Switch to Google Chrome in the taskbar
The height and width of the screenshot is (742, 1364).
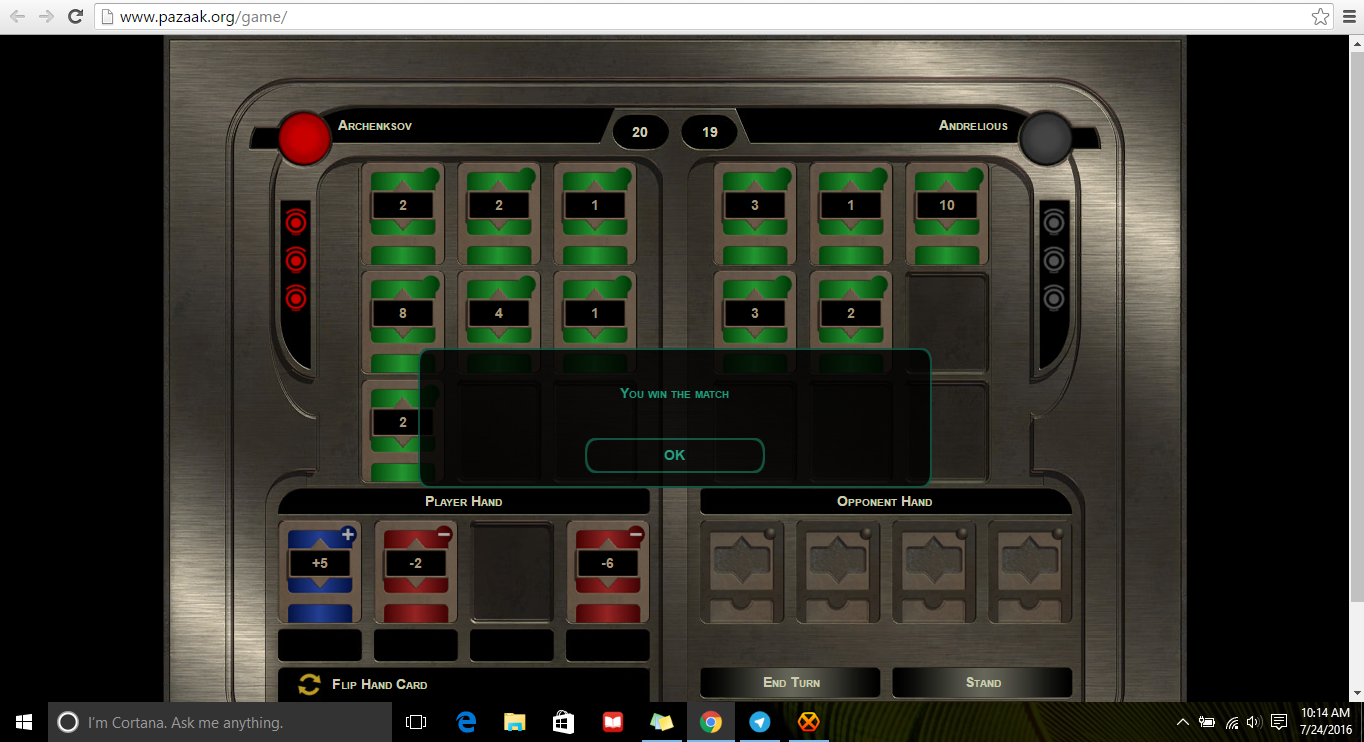click(x=711, y=722)
